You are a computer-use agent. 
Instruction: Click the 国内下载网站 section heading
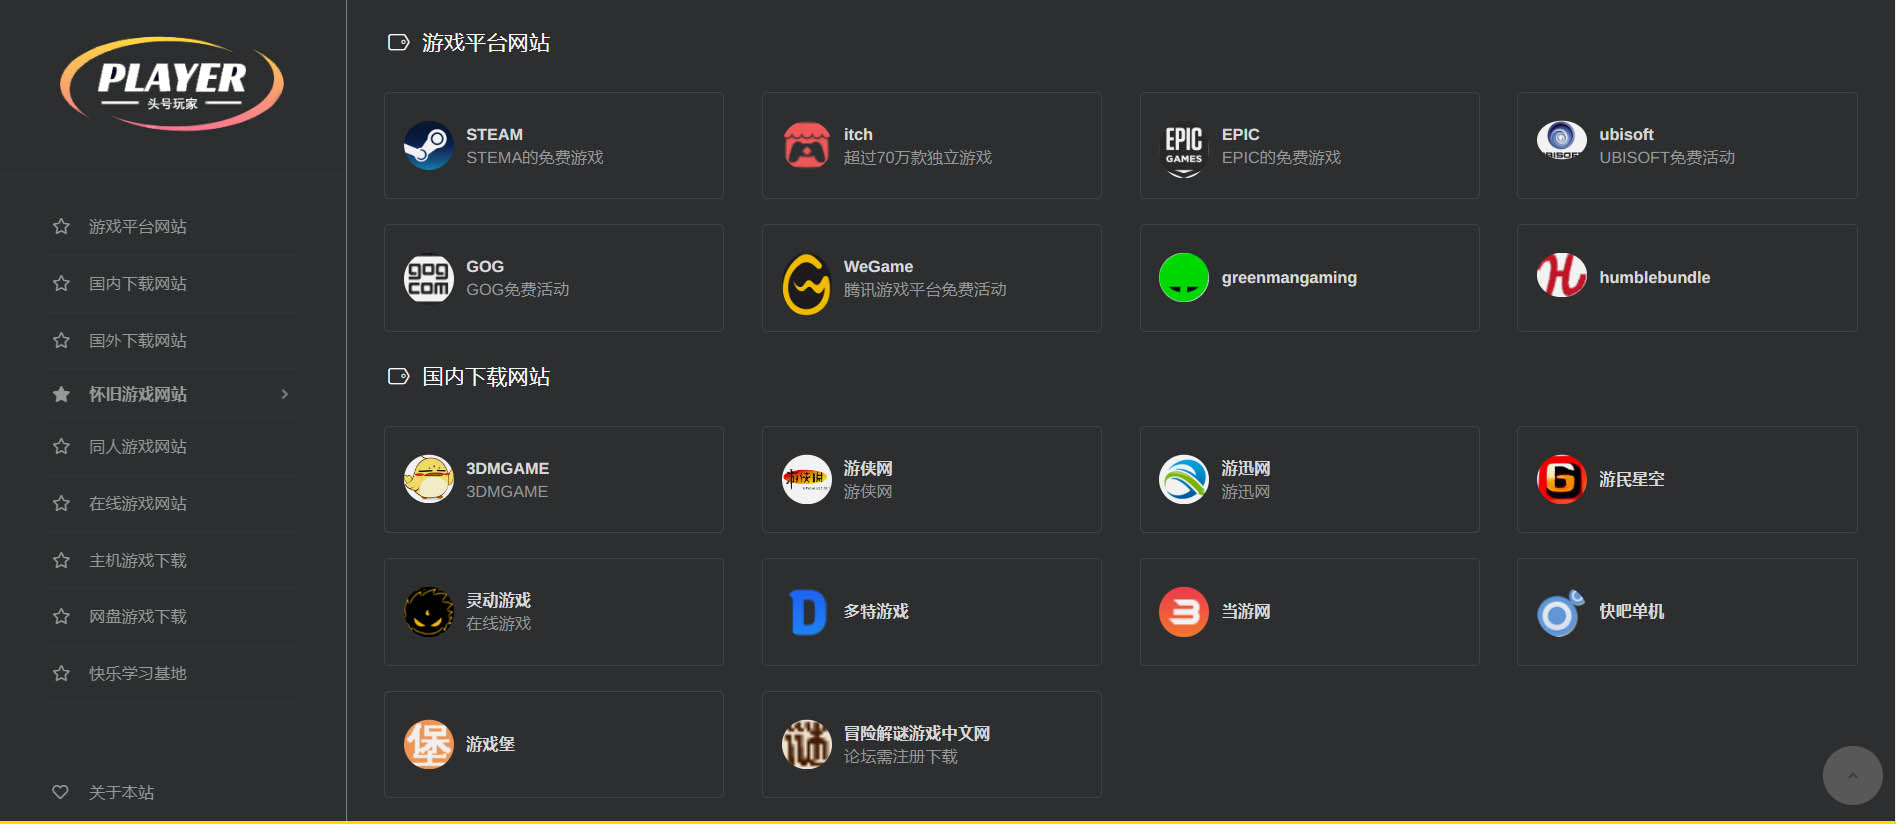(486, 376)
